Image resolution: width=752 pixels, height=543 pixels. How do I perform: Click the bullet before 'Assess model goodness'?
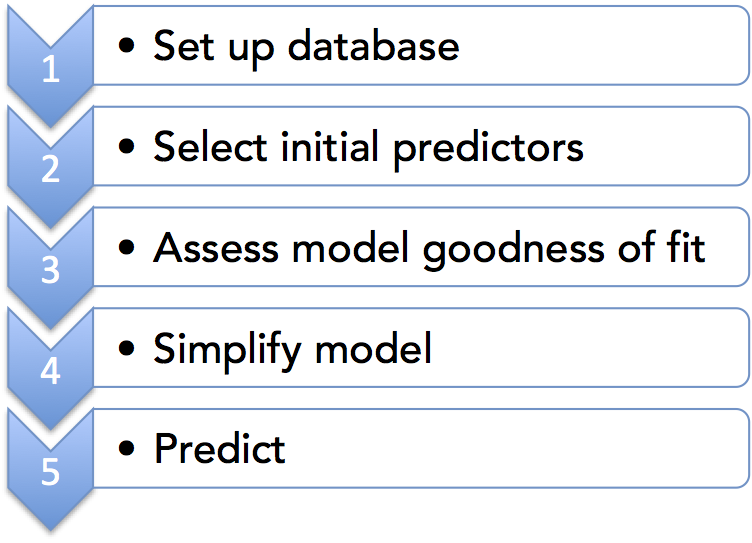coord(125,249)
